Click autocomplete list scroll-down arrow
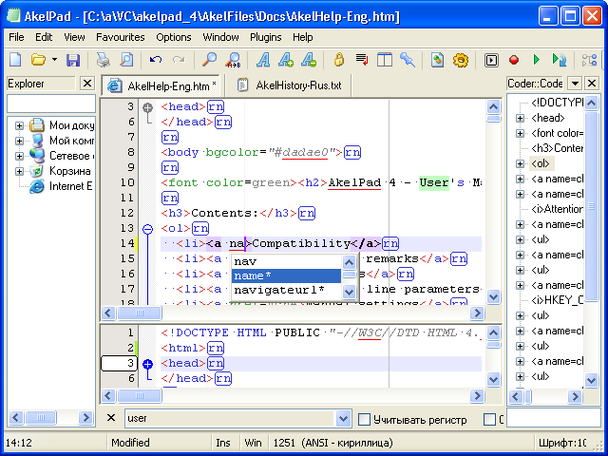 (349, 291)
